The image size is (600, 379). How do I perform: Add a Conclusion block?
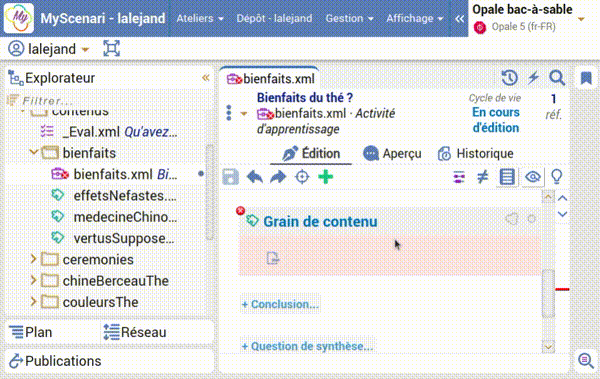(280, 304)
